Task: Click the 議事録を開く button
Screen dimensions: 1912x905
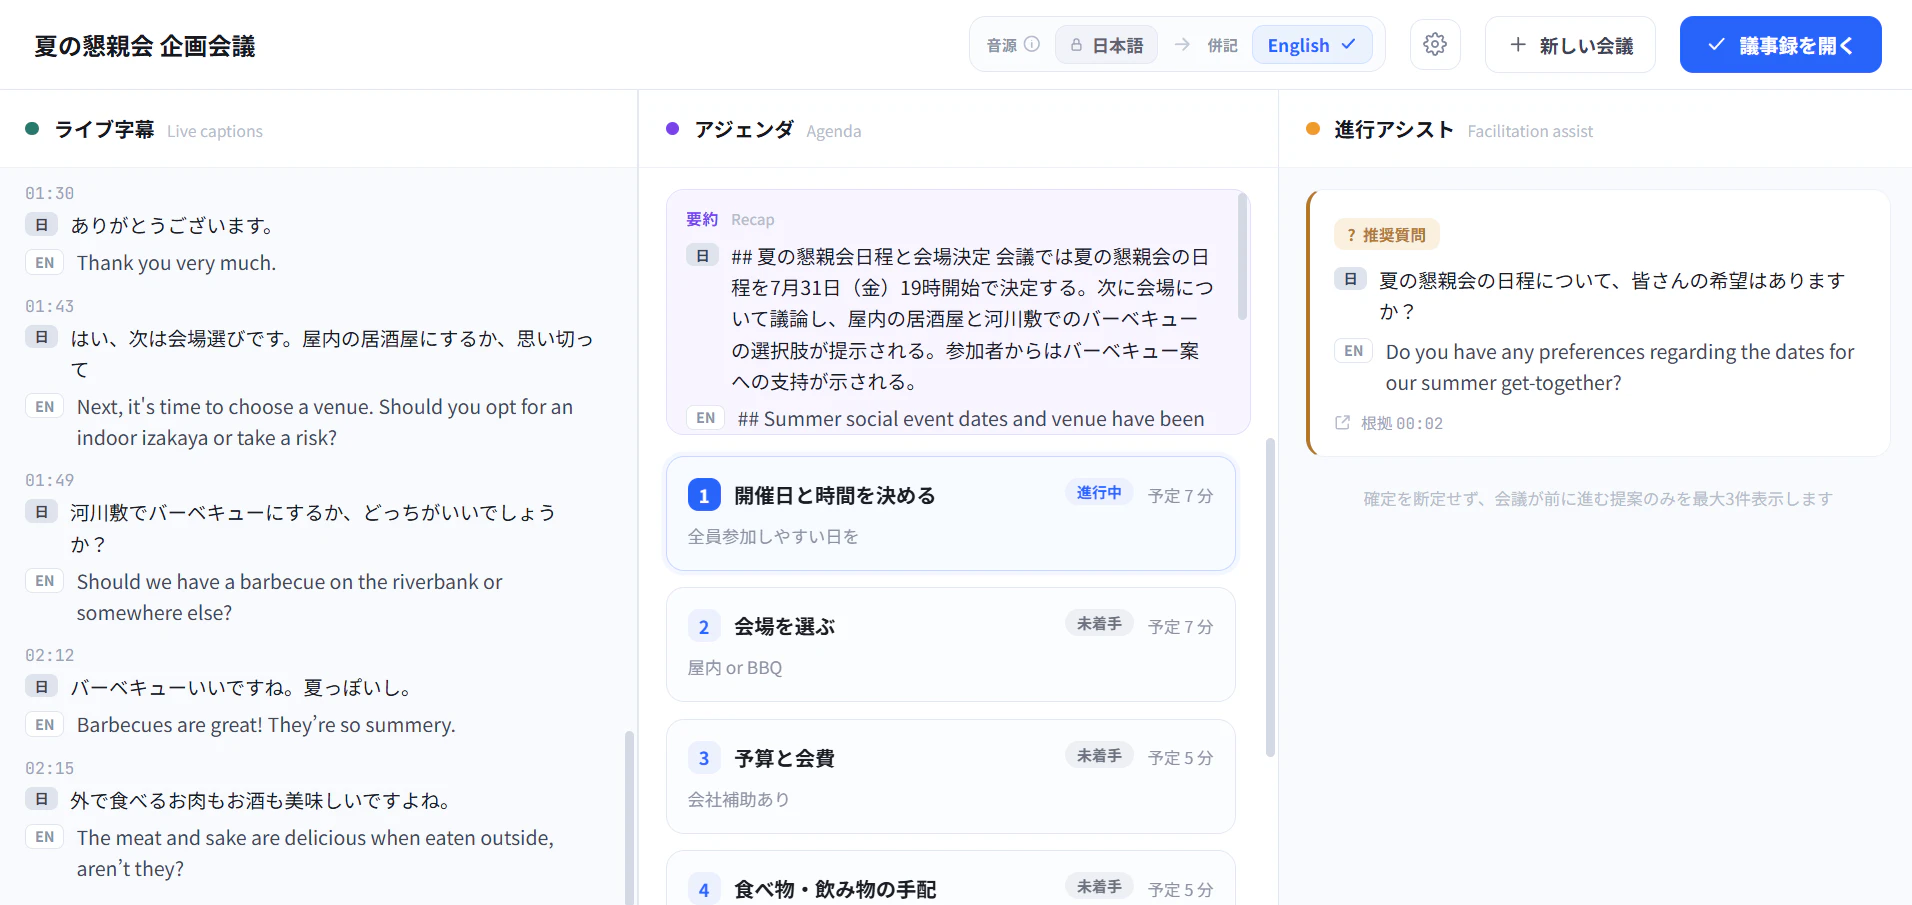Action: click(x=1780, y=45)
